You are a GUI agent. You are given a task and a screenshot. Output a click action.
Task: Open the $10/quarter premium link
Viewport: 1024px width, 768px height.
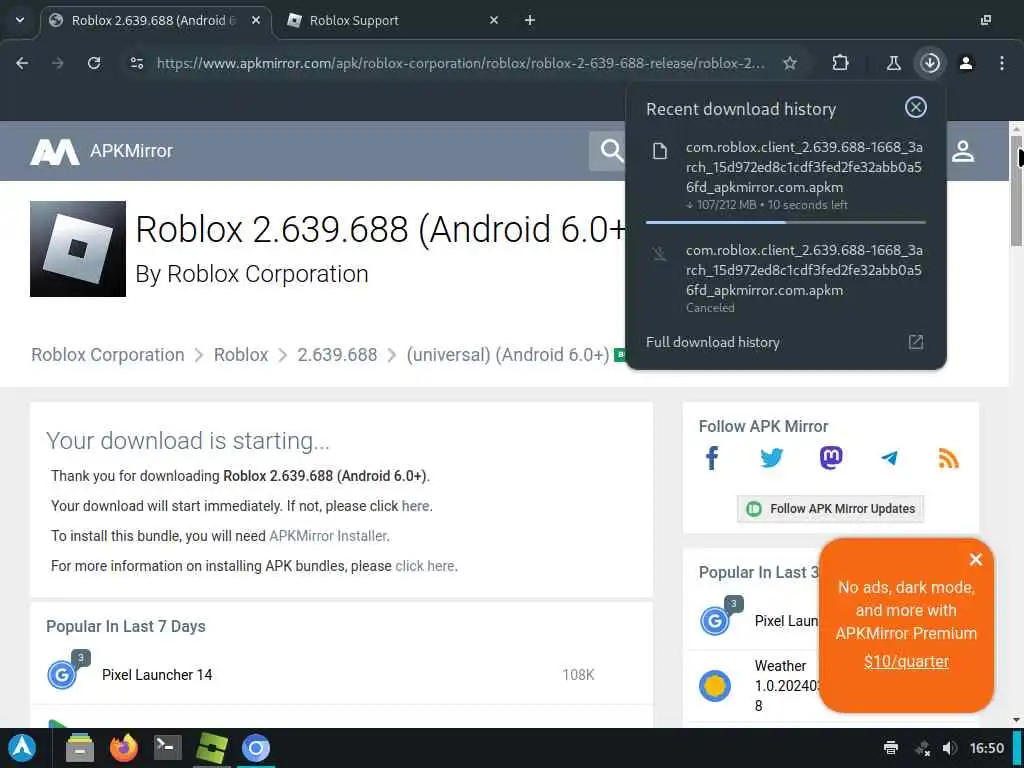[906, 662]
